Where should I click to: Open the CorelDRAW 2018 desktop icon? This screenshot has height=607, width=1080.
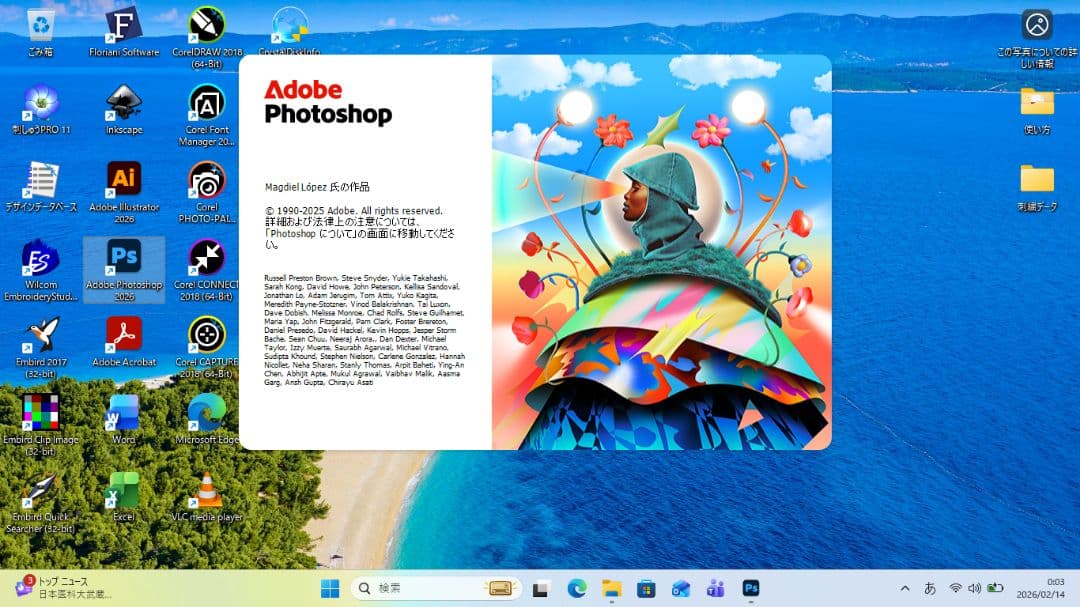click(207, 25)
